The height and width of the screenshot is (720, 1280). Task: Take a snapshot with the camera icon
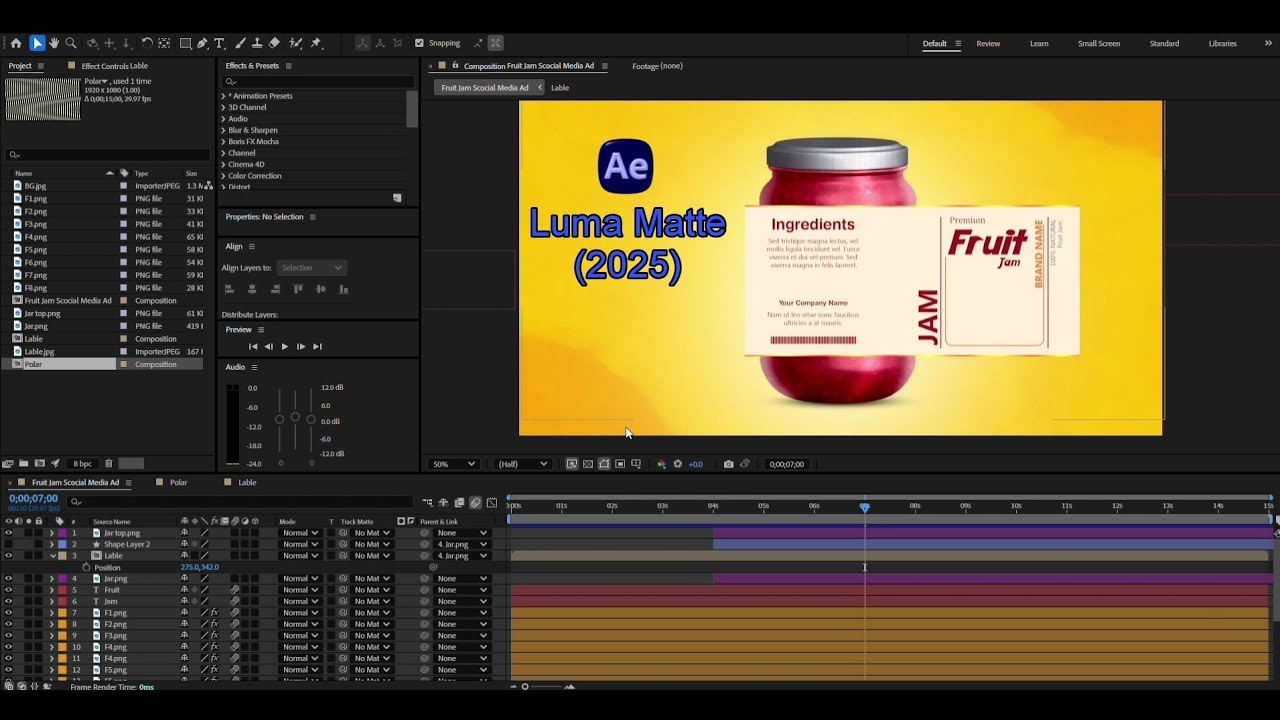point(728,464)
